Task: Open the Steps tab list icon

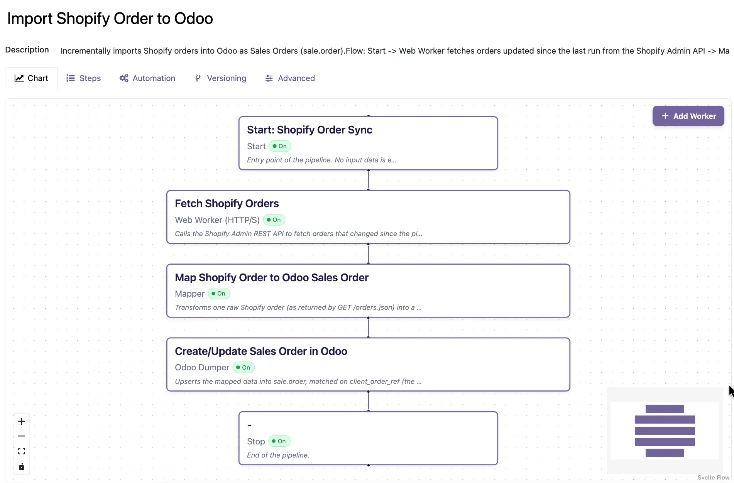Action: pyautogui.click(x=71, y=78)
